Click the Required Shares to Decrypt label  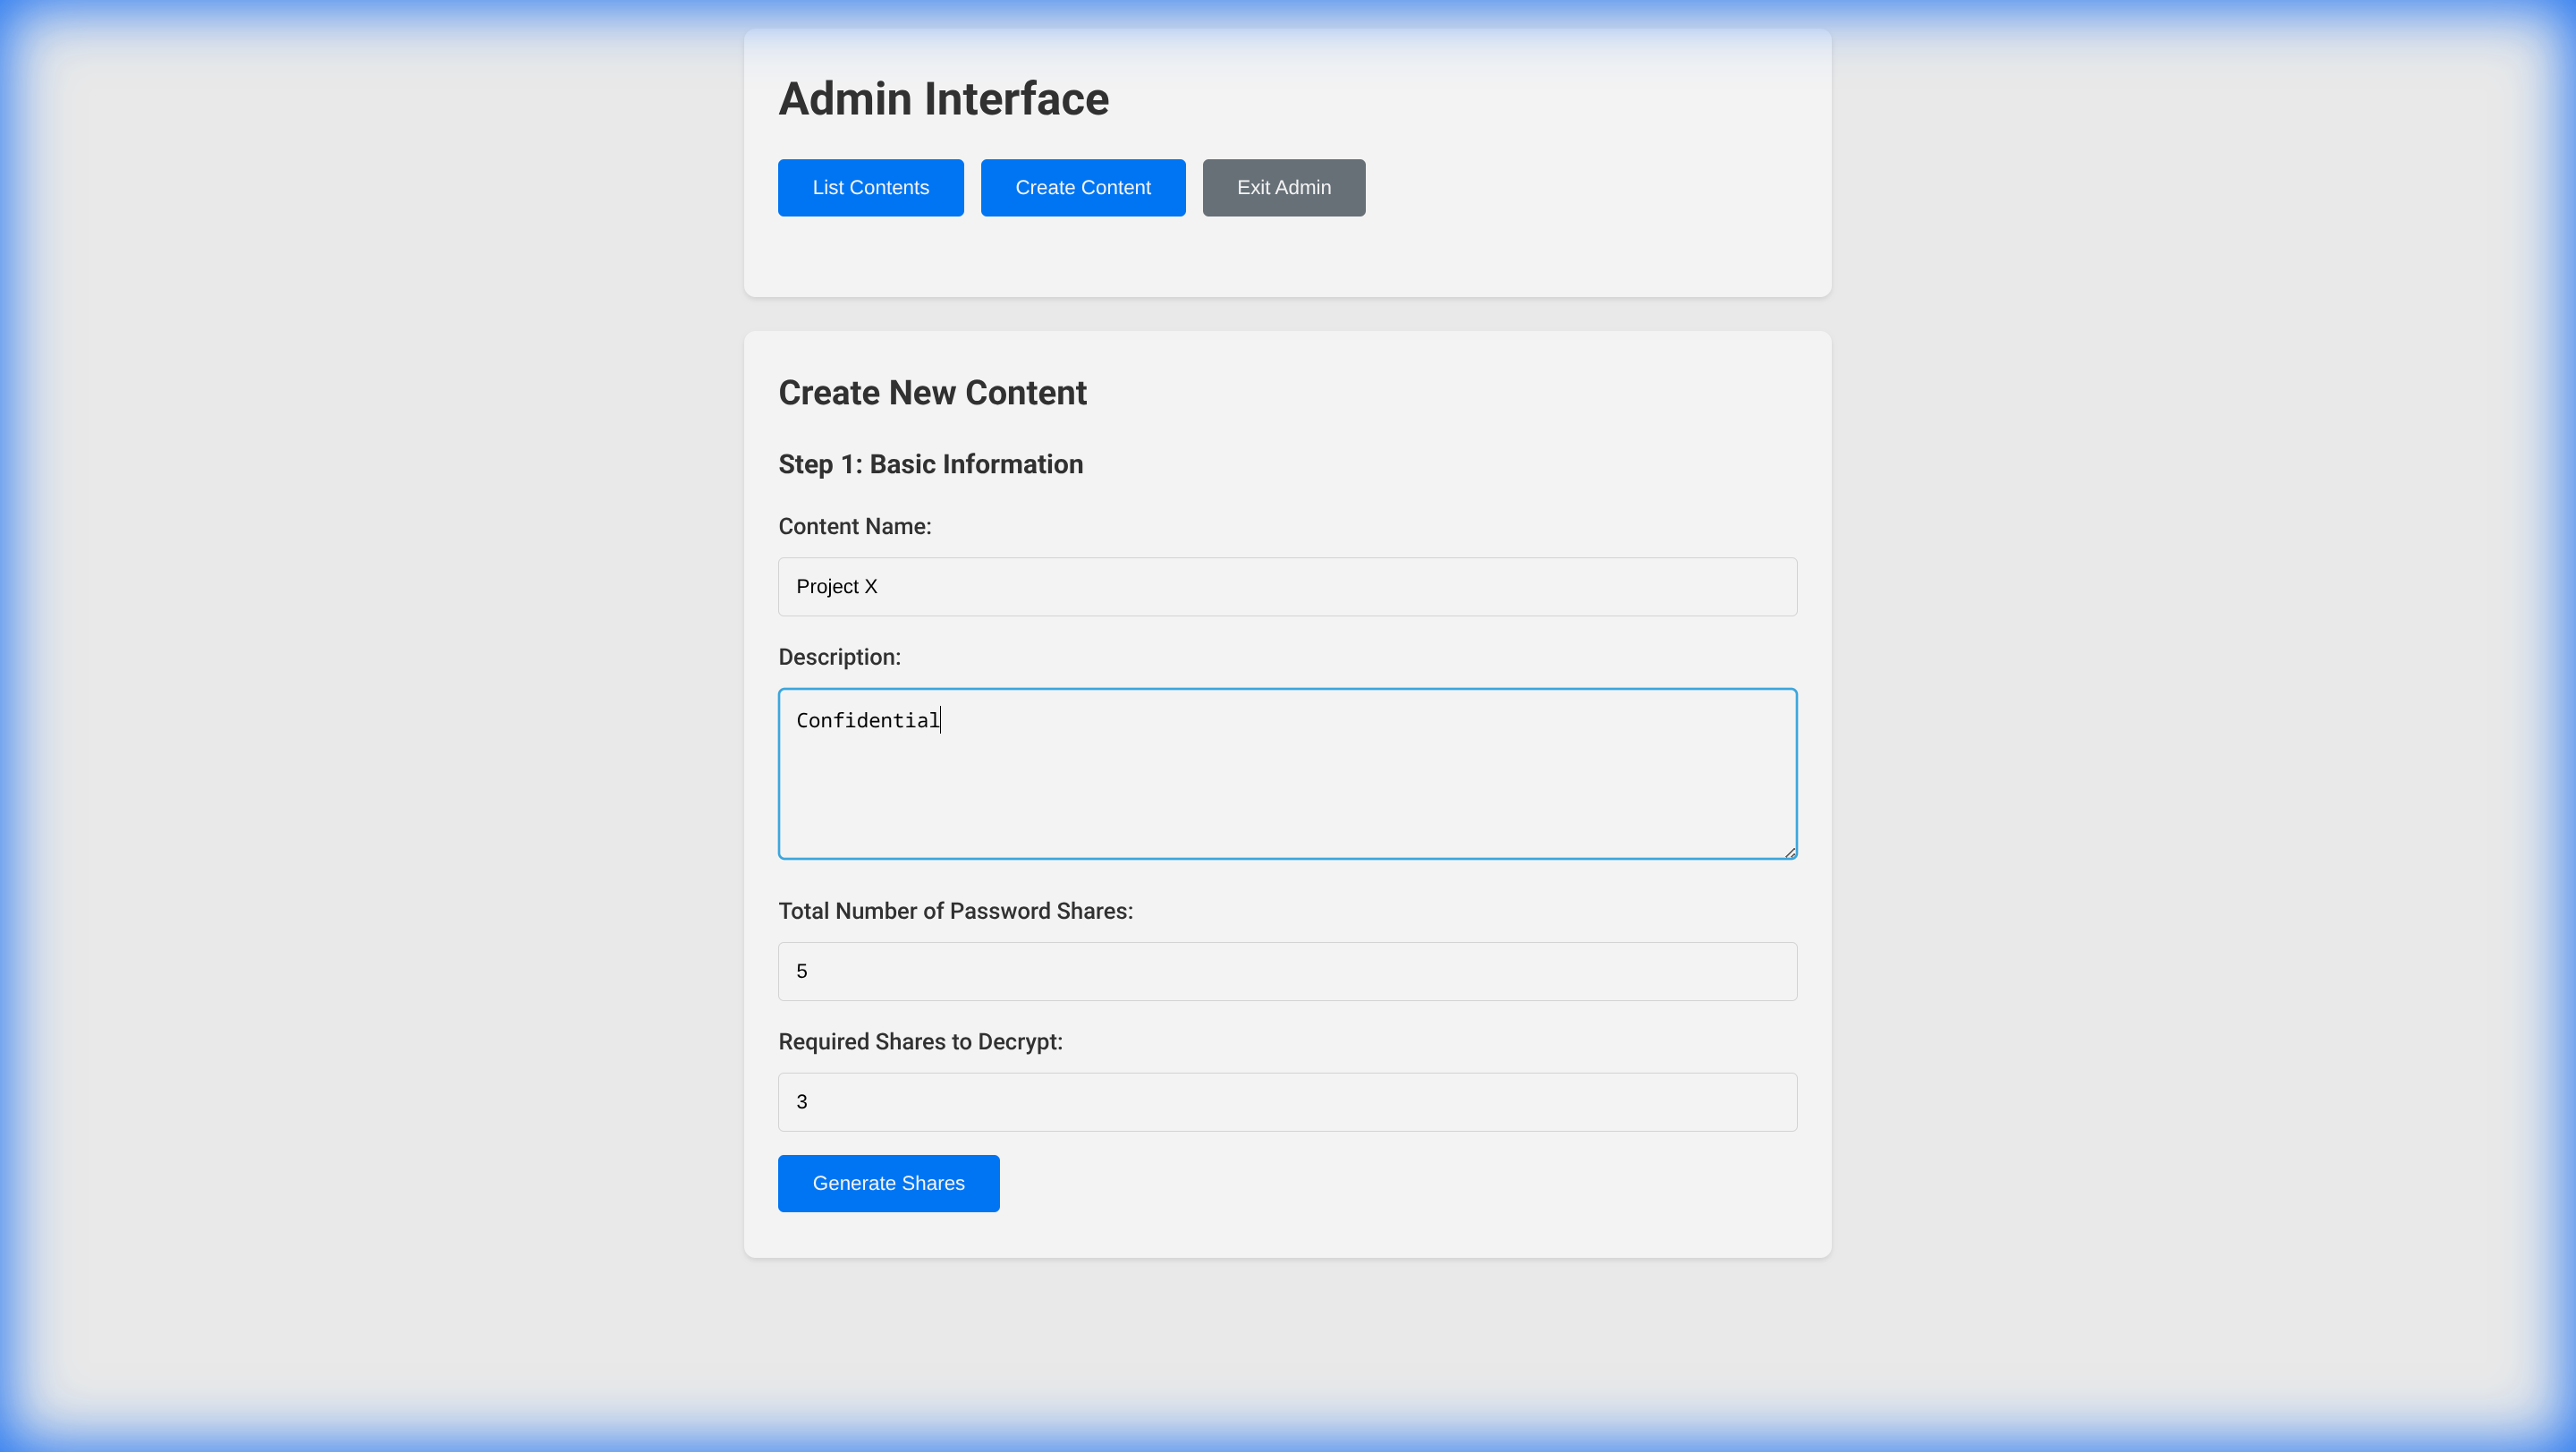[920, 1042]
